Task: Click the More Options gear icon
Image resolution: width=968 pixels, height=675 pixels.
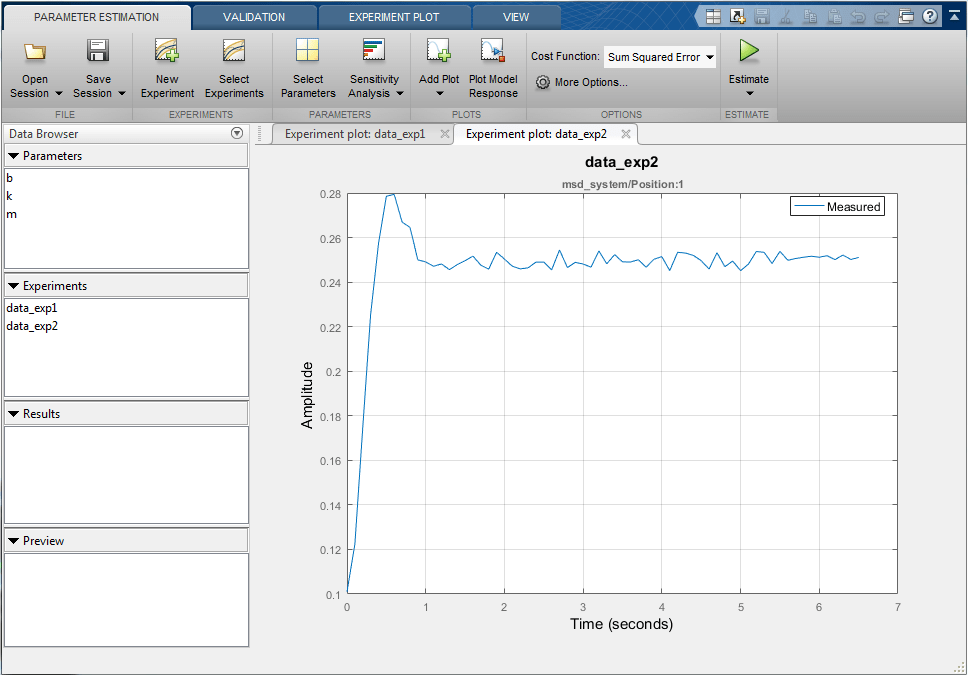Action: (543, 82)
